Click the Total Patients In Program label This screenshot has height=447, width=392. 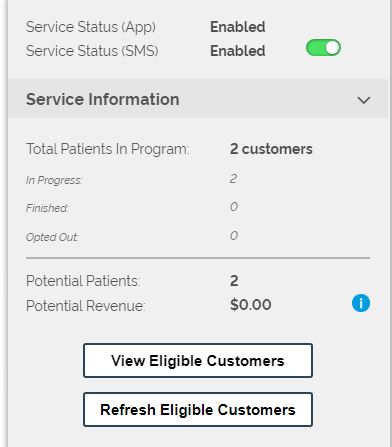click(x=107, y=149)
